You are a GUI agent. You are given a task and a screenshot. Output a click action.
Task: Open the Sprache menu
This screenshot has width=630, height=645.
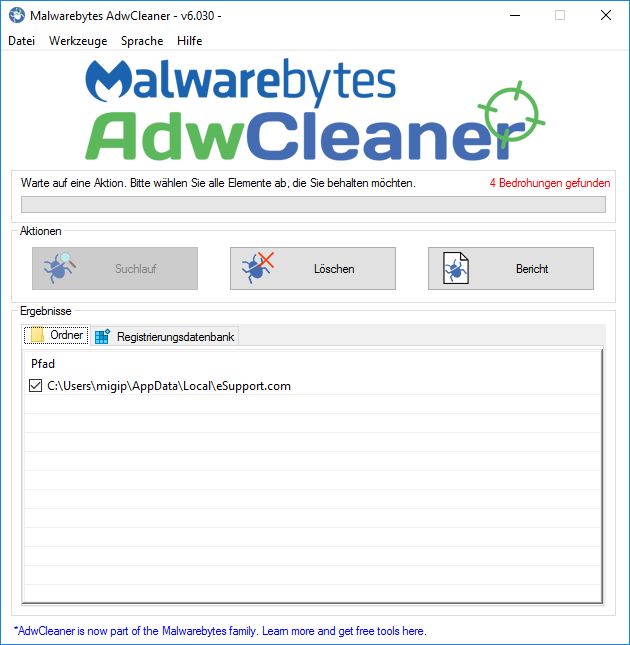[142, 41]
